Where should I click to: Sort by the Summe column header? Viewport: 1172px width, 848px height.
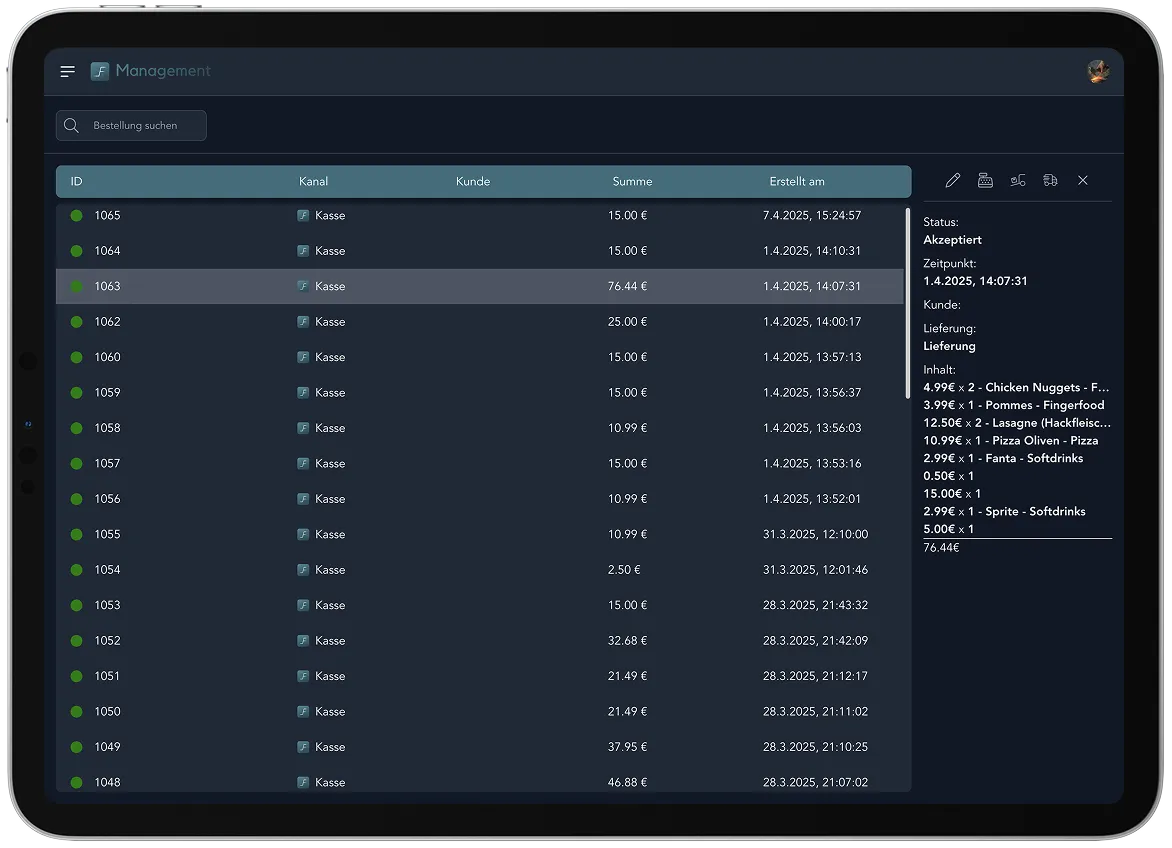pos(632,182)
